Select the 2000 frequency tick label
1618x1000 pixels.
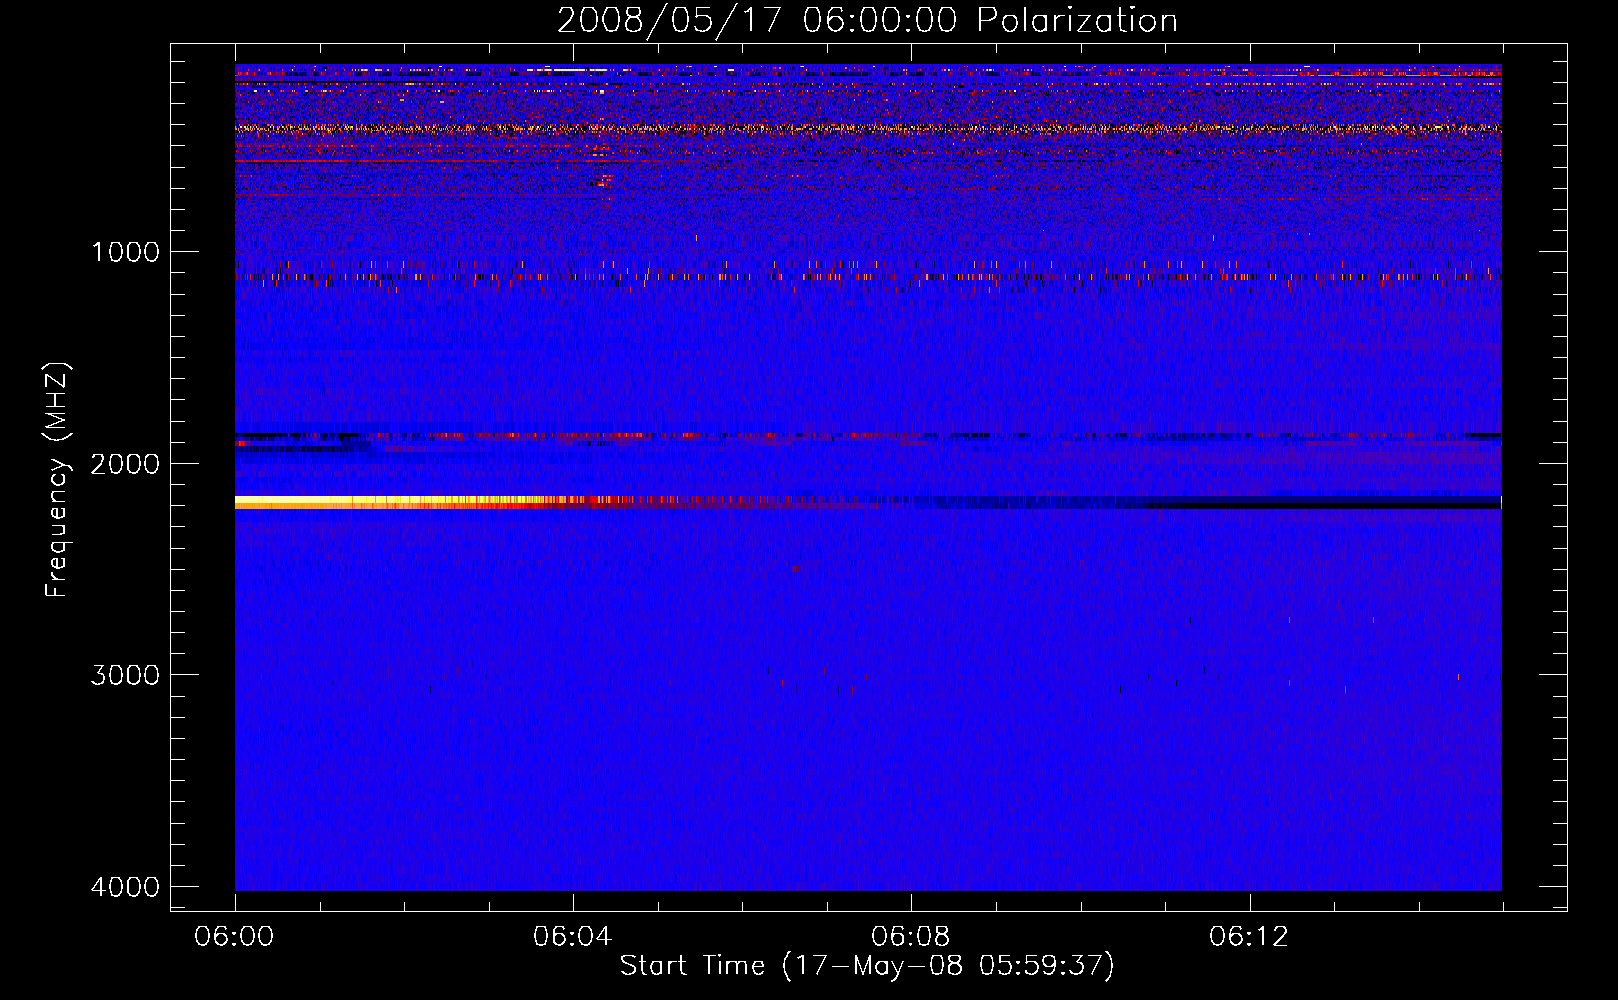point(125,463)
